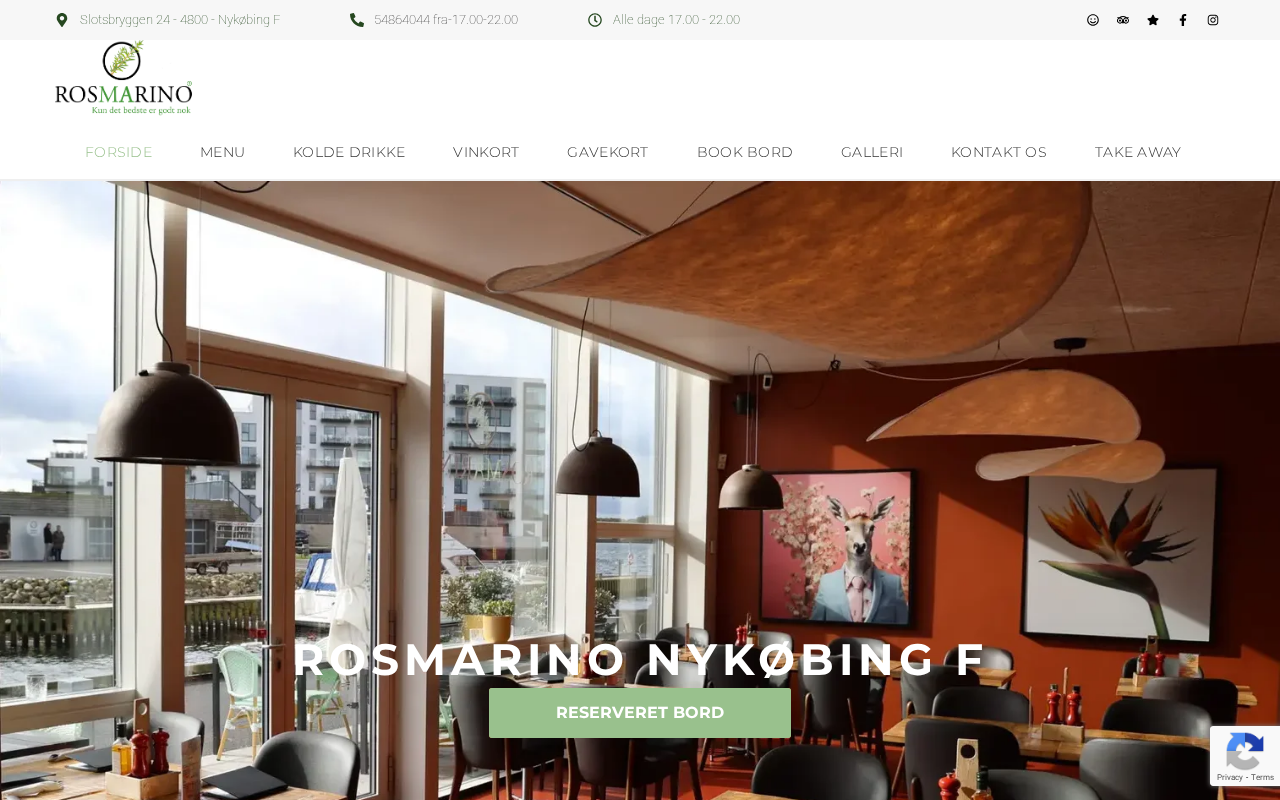The width and height of the screenshot is (1280, 800).
Task: Go to the Forside menu item
Action: tap(119, 152)
